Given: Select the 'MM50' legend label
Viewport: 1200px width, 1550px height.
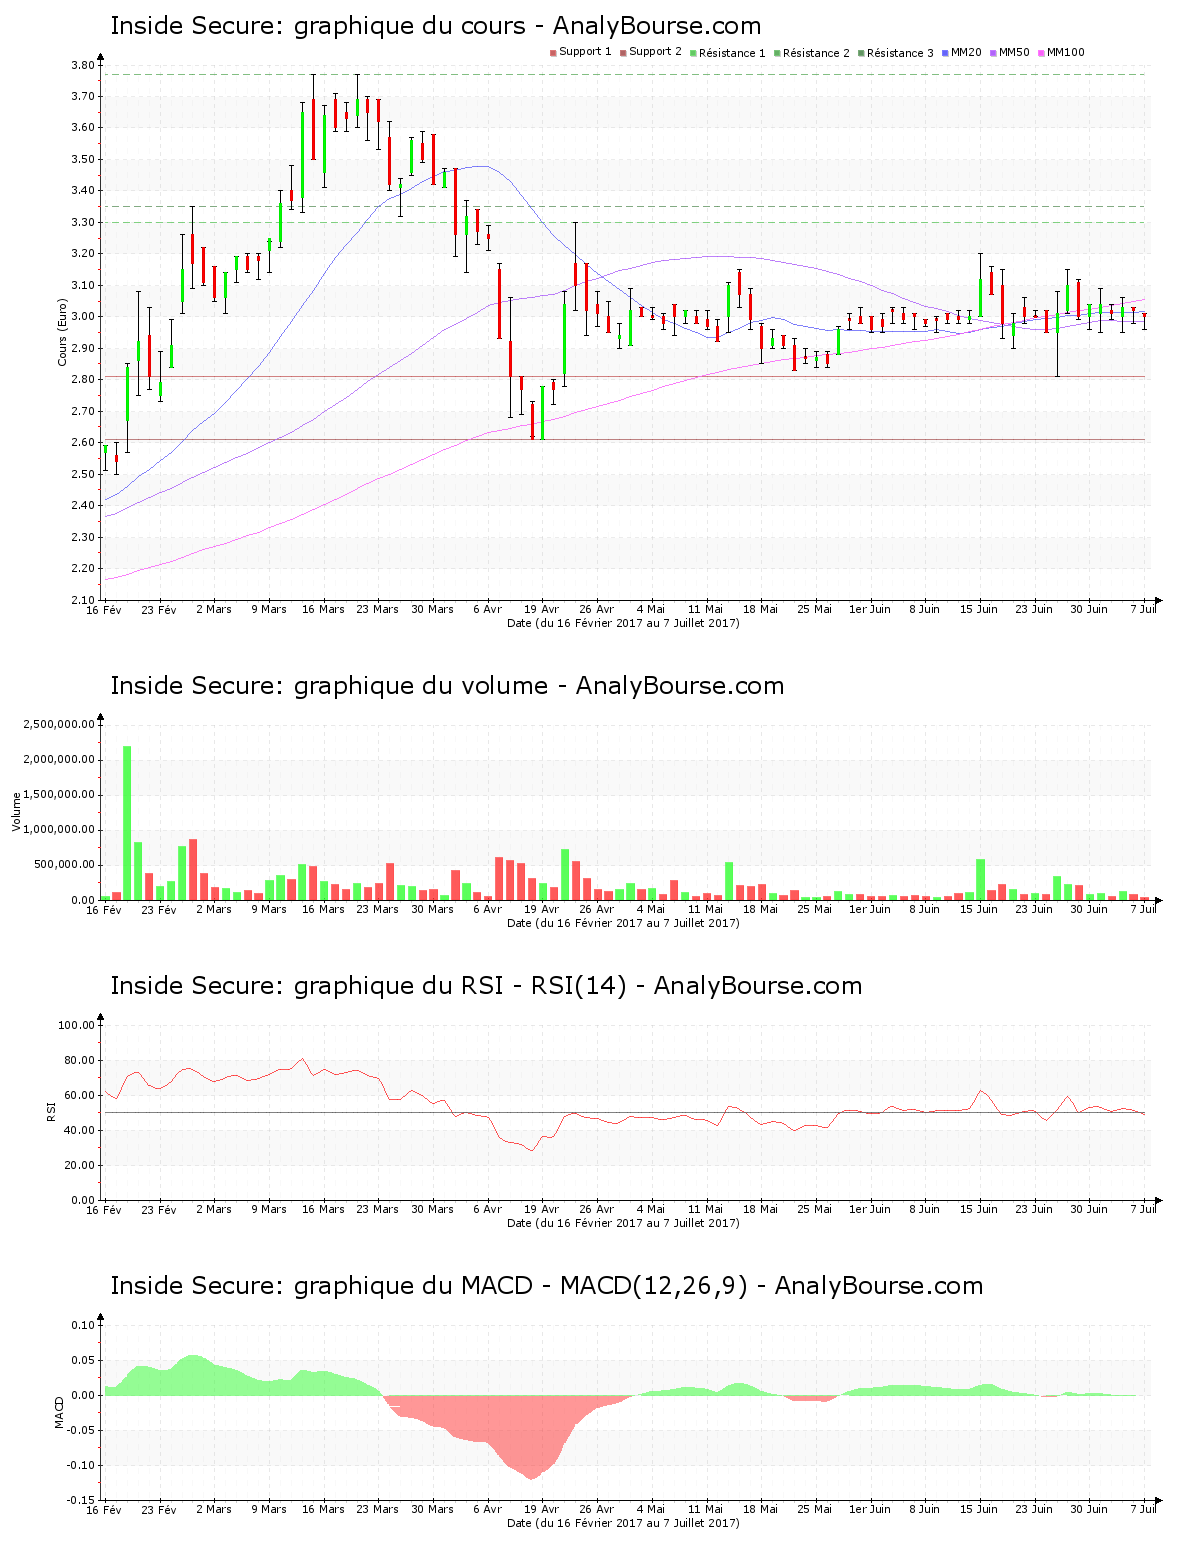Looking at the screenshot, I should point(1014,52).
